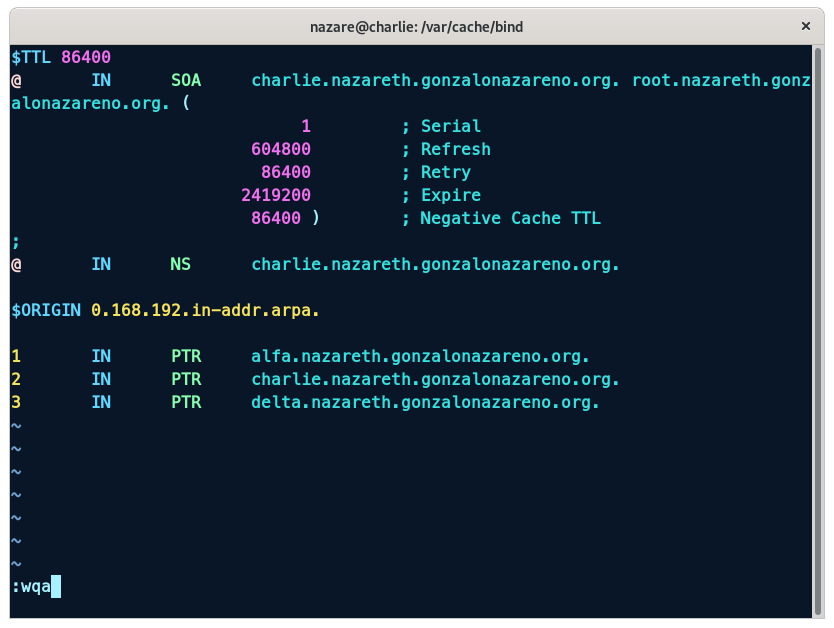This screenshot has width=834, height=628.
Task: Click the NS record's charlie hostname
Action: (x=435, y=265)
